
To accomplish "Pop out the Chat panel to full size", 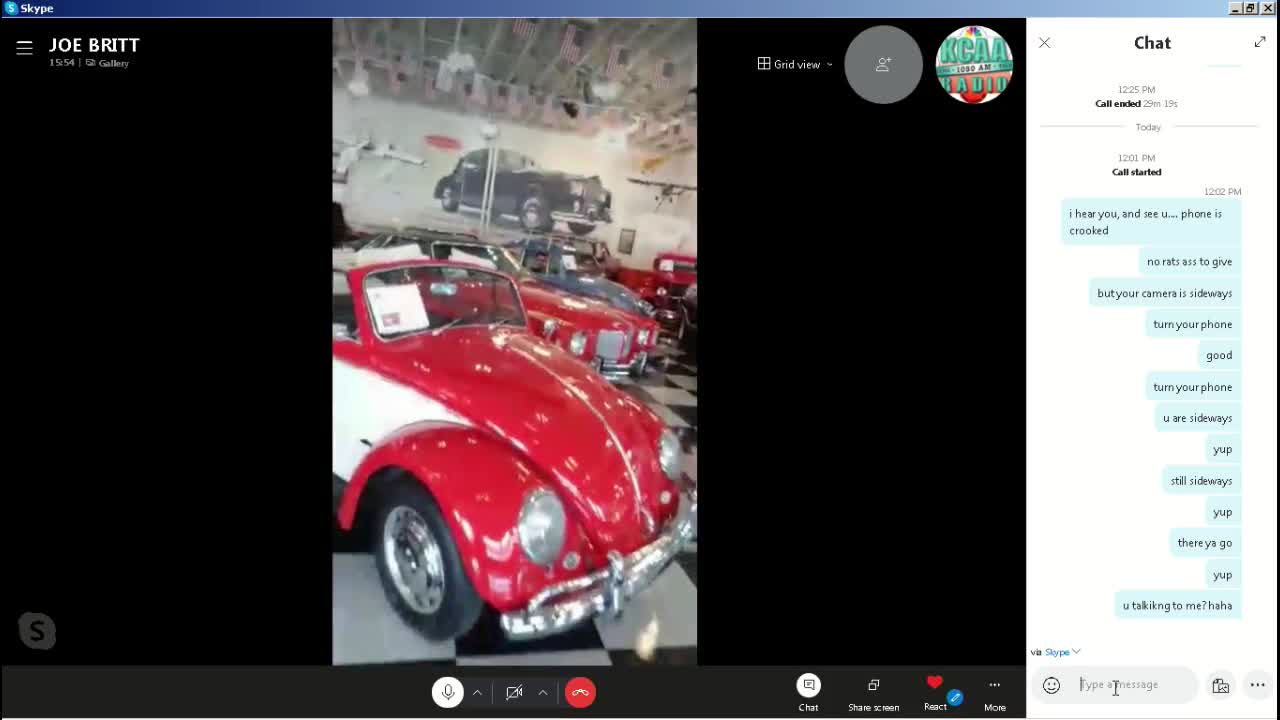I will pyautogui.click(x=1260, y=42).
